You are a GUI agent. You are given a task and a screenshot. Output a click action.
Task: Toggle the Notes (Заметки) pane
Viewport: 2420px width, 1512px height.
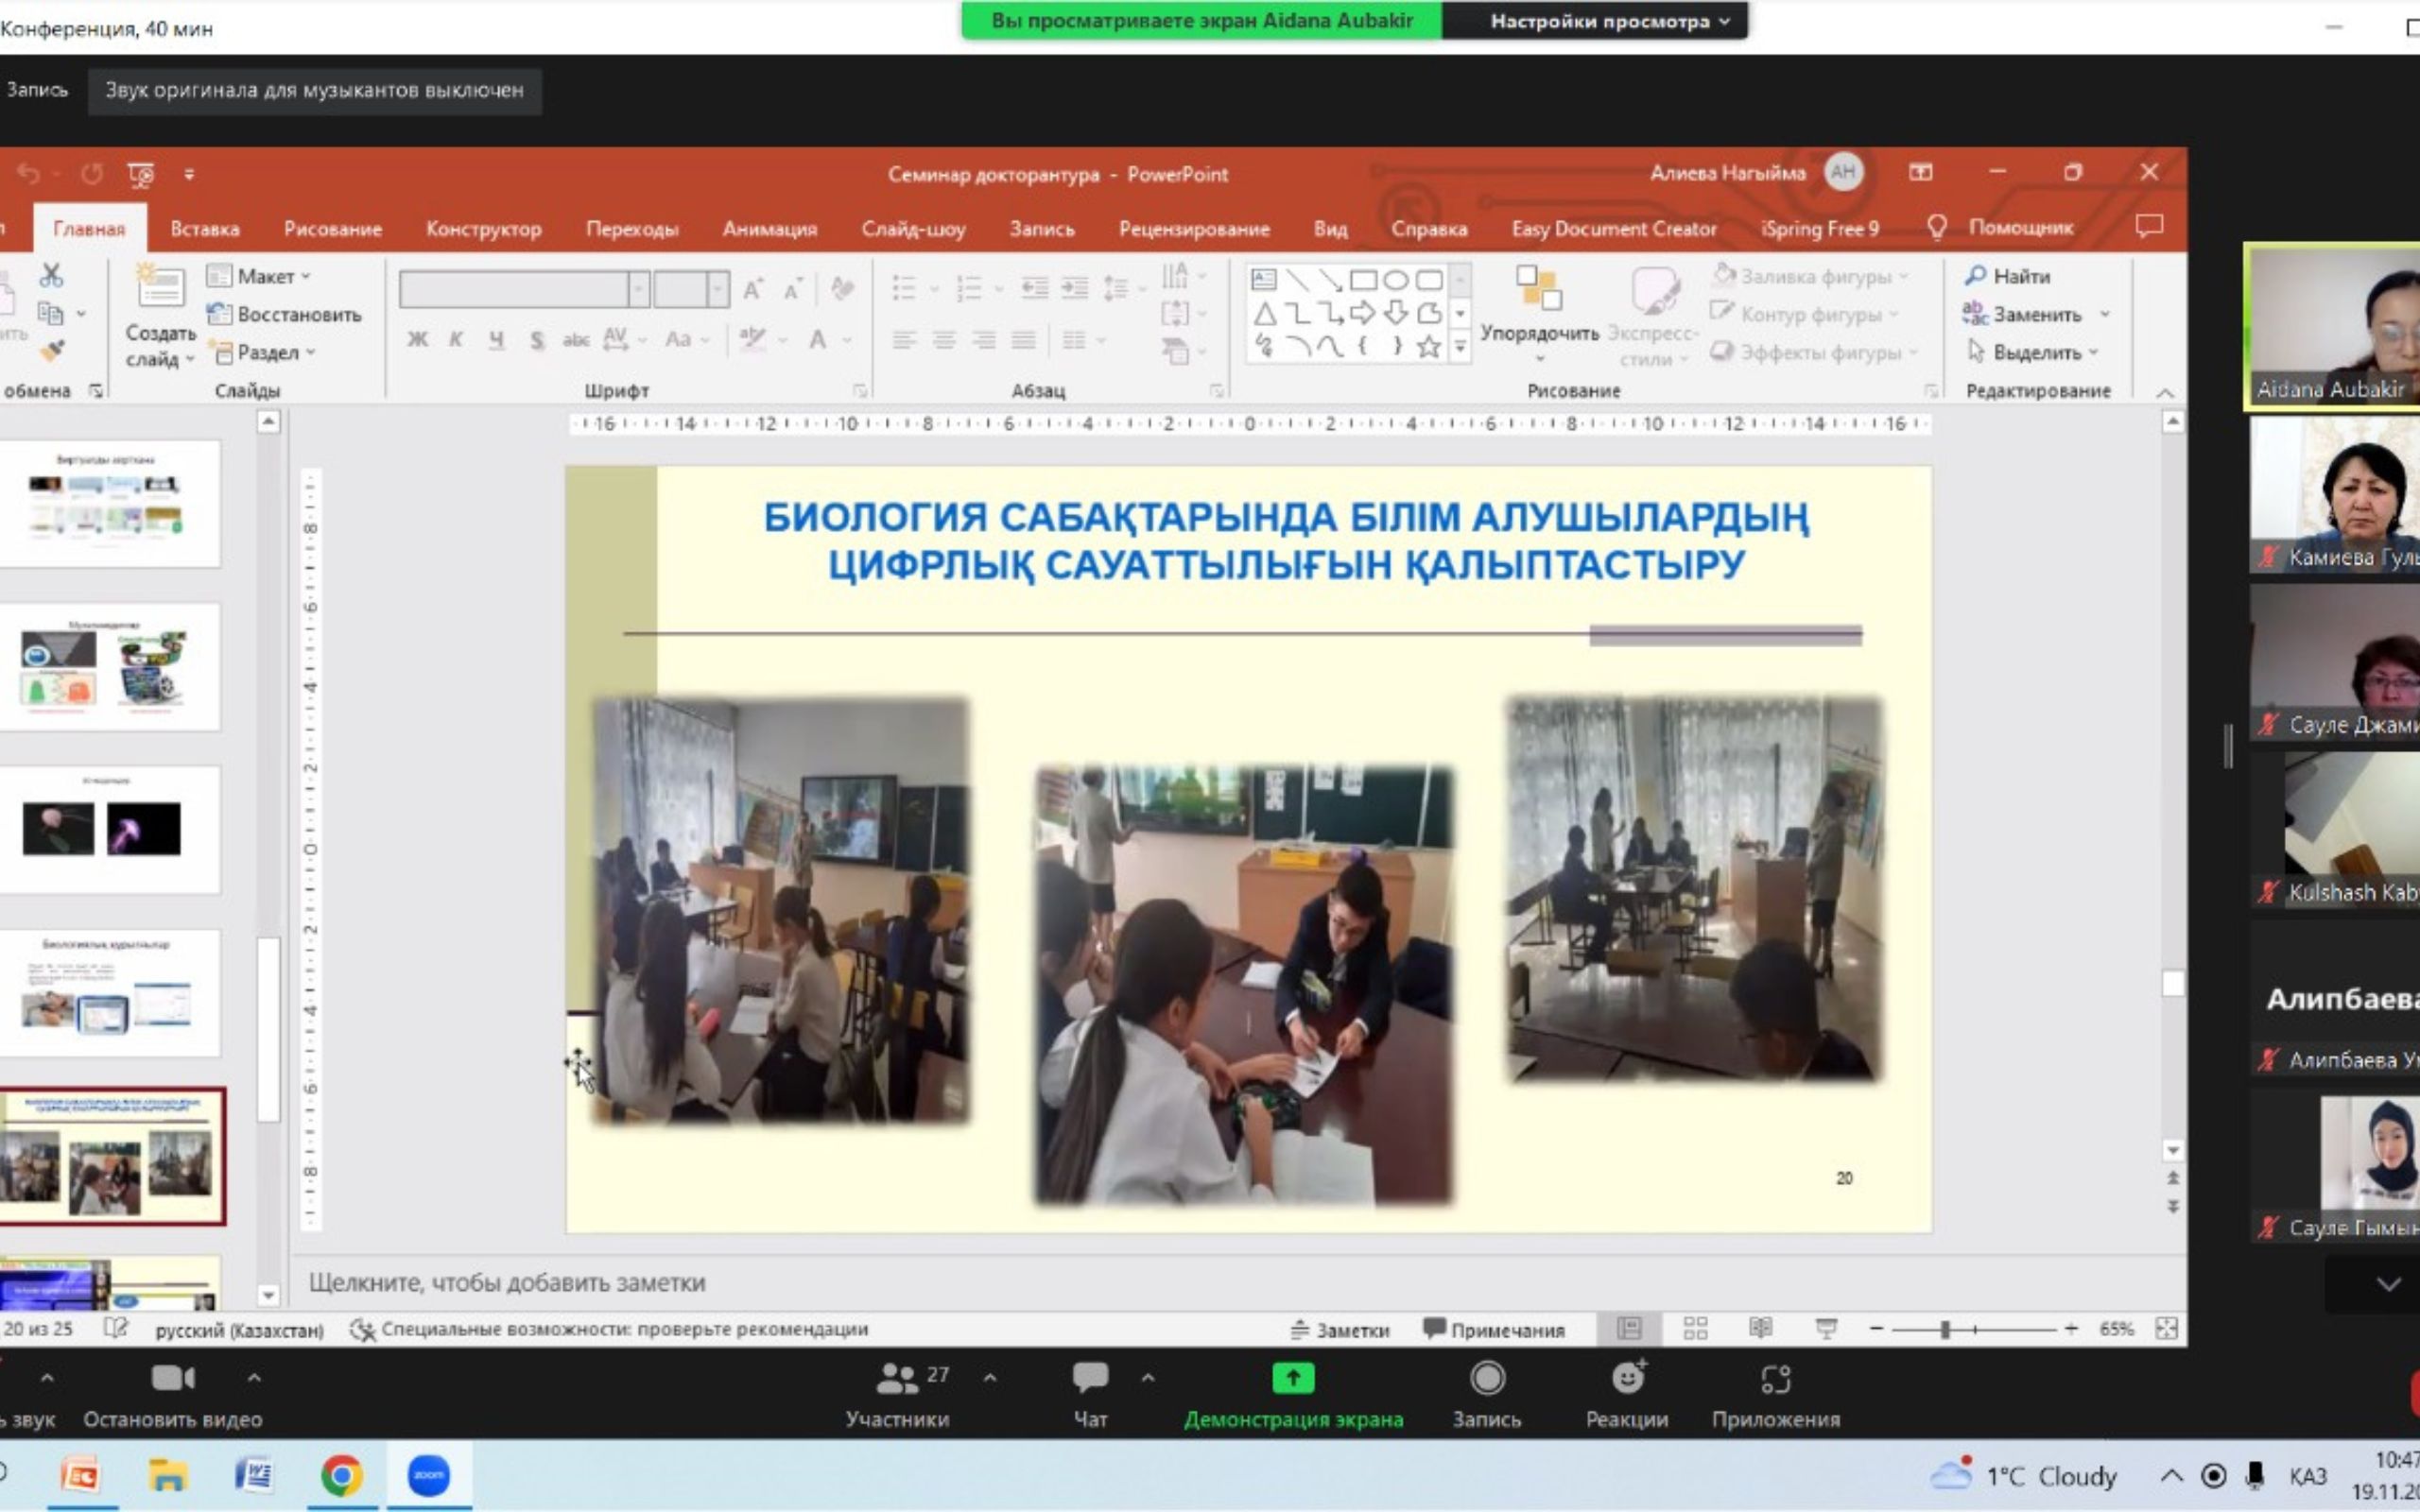point(1339,1329)
